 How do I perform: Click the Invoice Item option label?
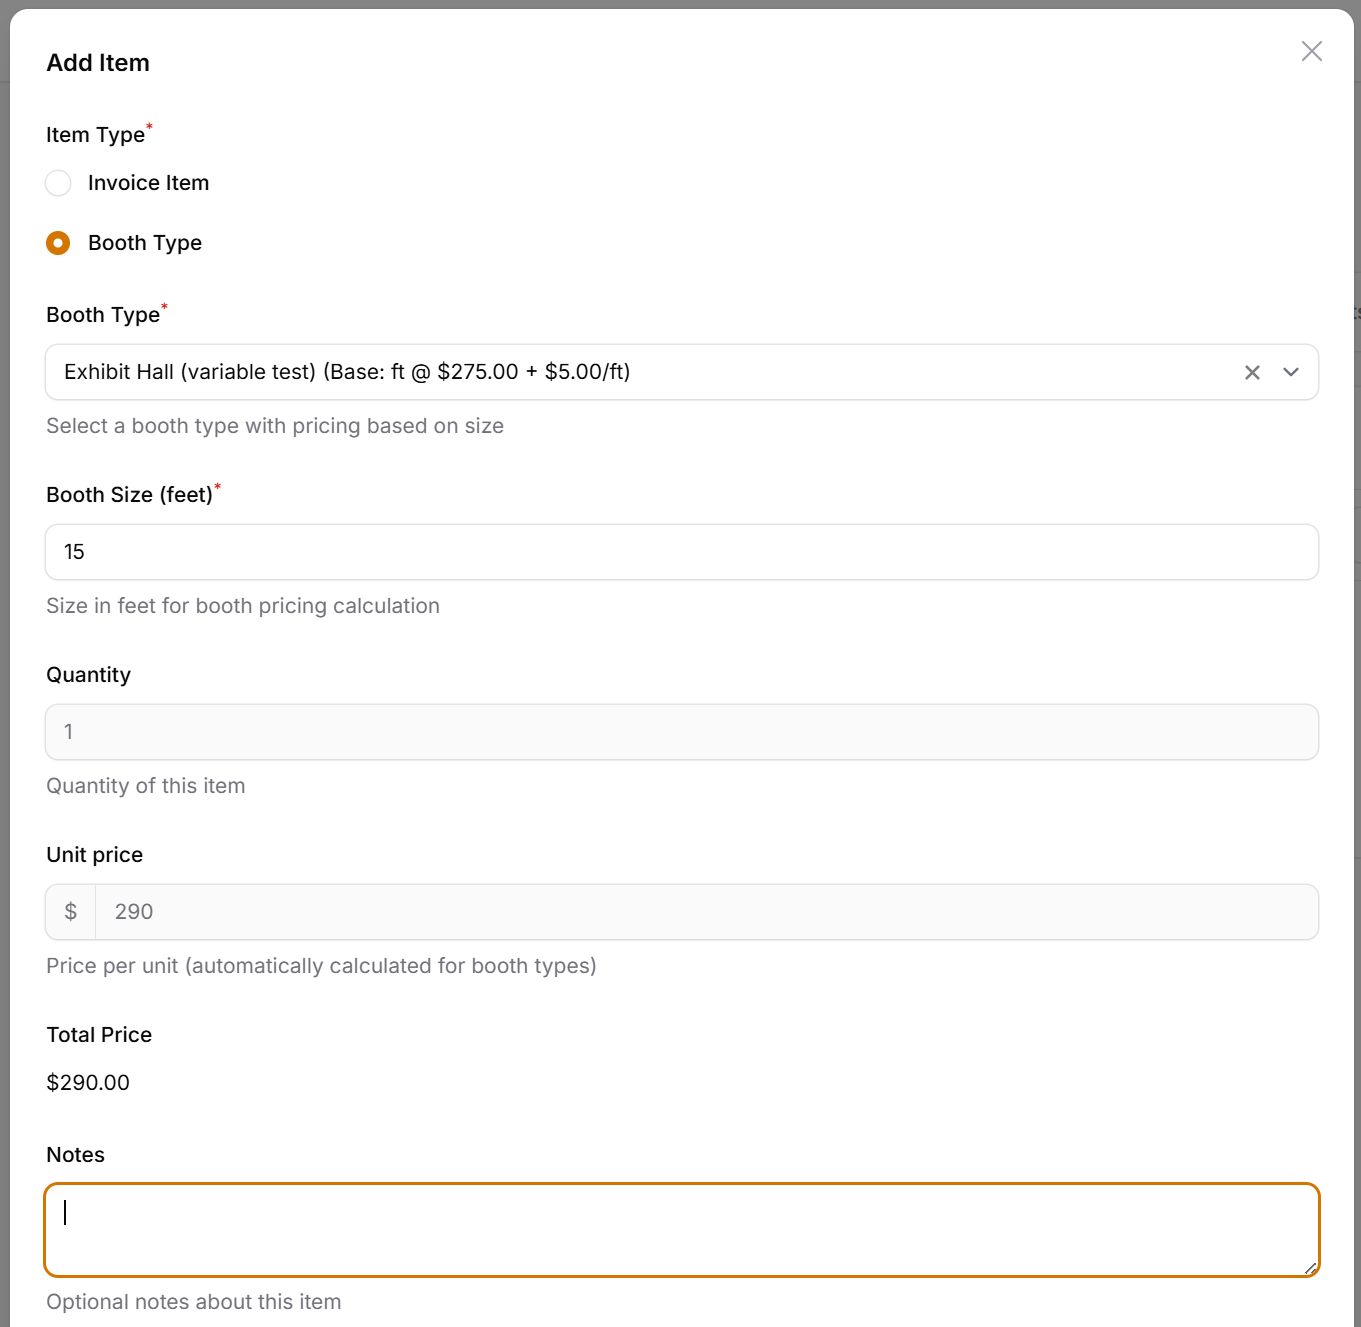click(148, 183)
